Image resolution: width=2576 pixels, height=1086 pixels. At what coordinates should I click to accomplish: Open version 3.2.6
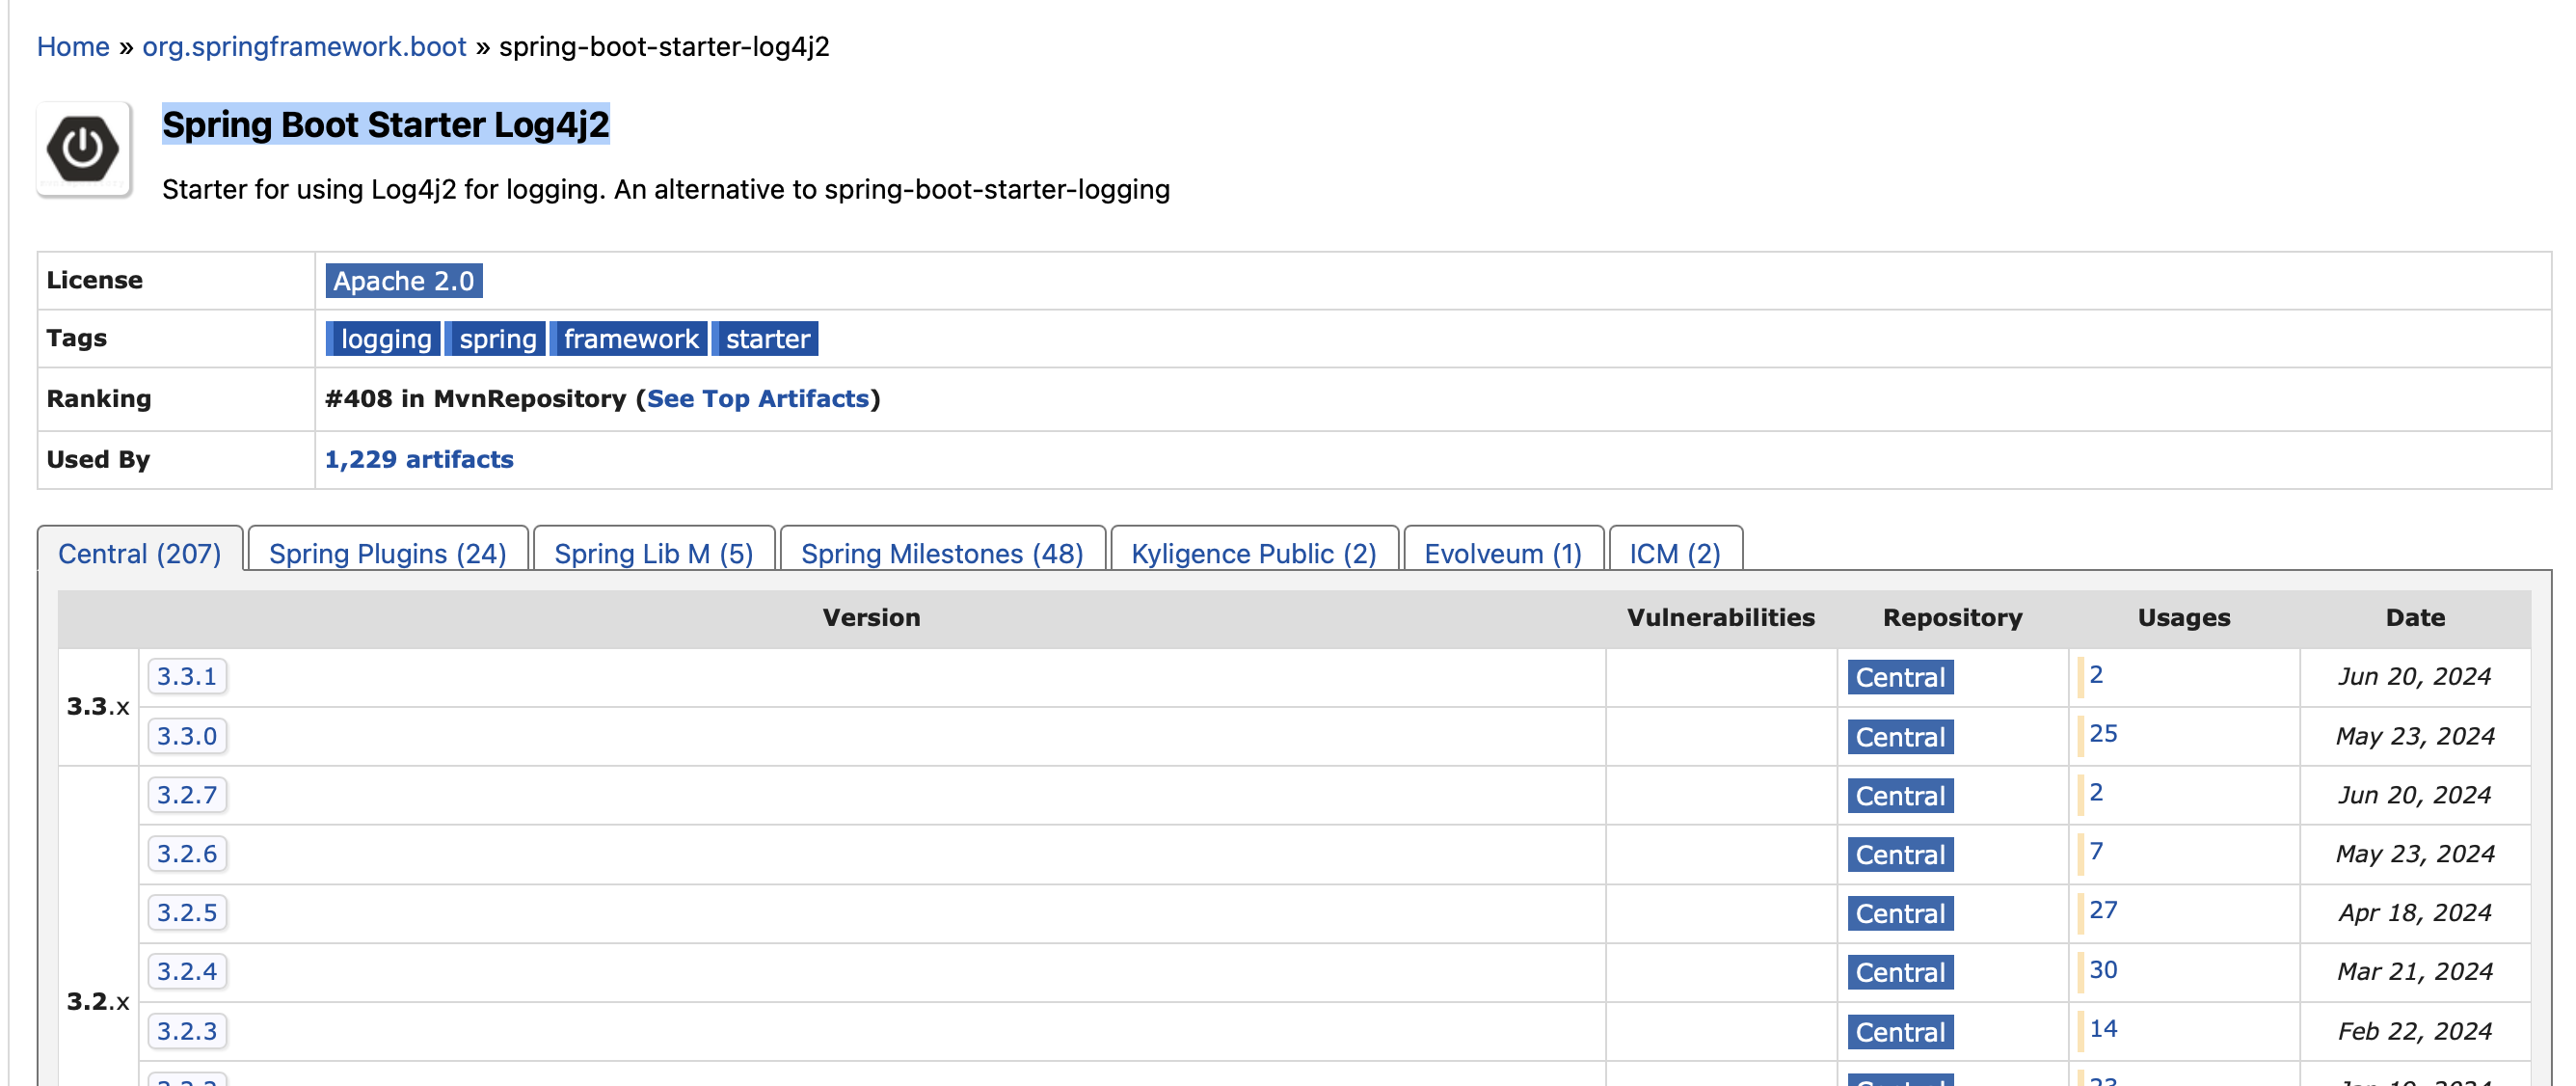pos(187,853)
